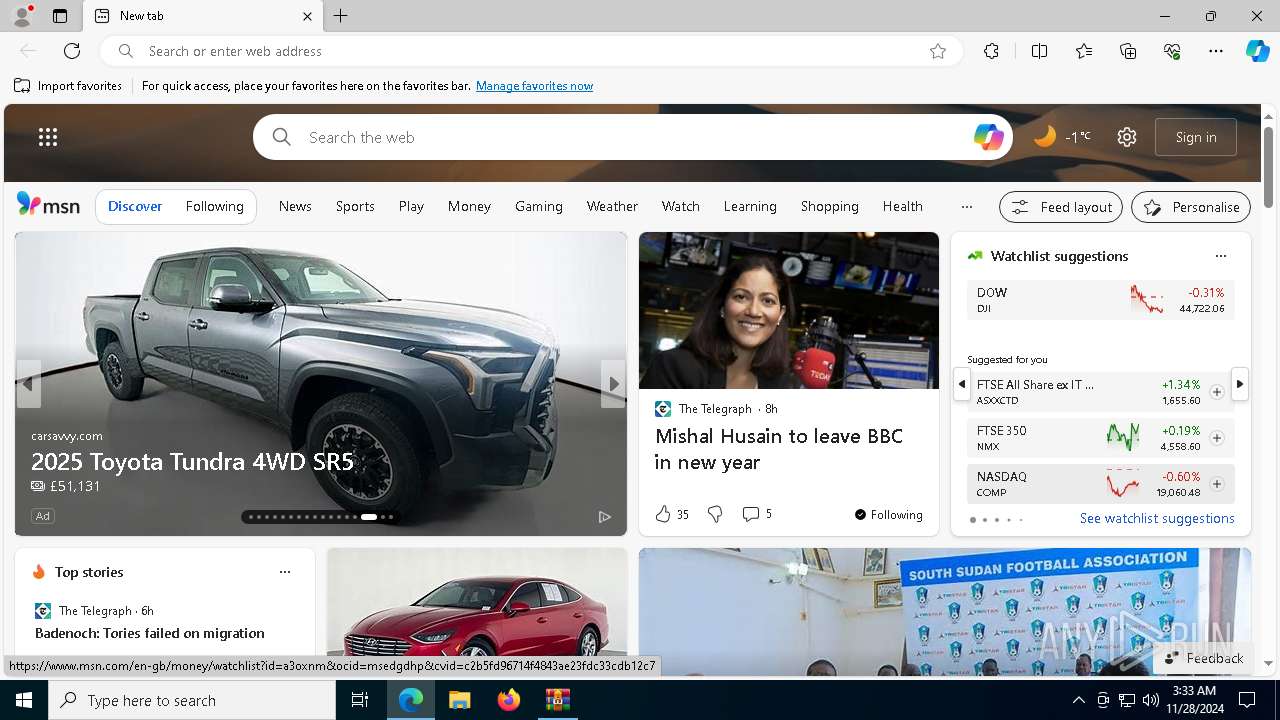Open the browser profile icon

coord(21,16)
